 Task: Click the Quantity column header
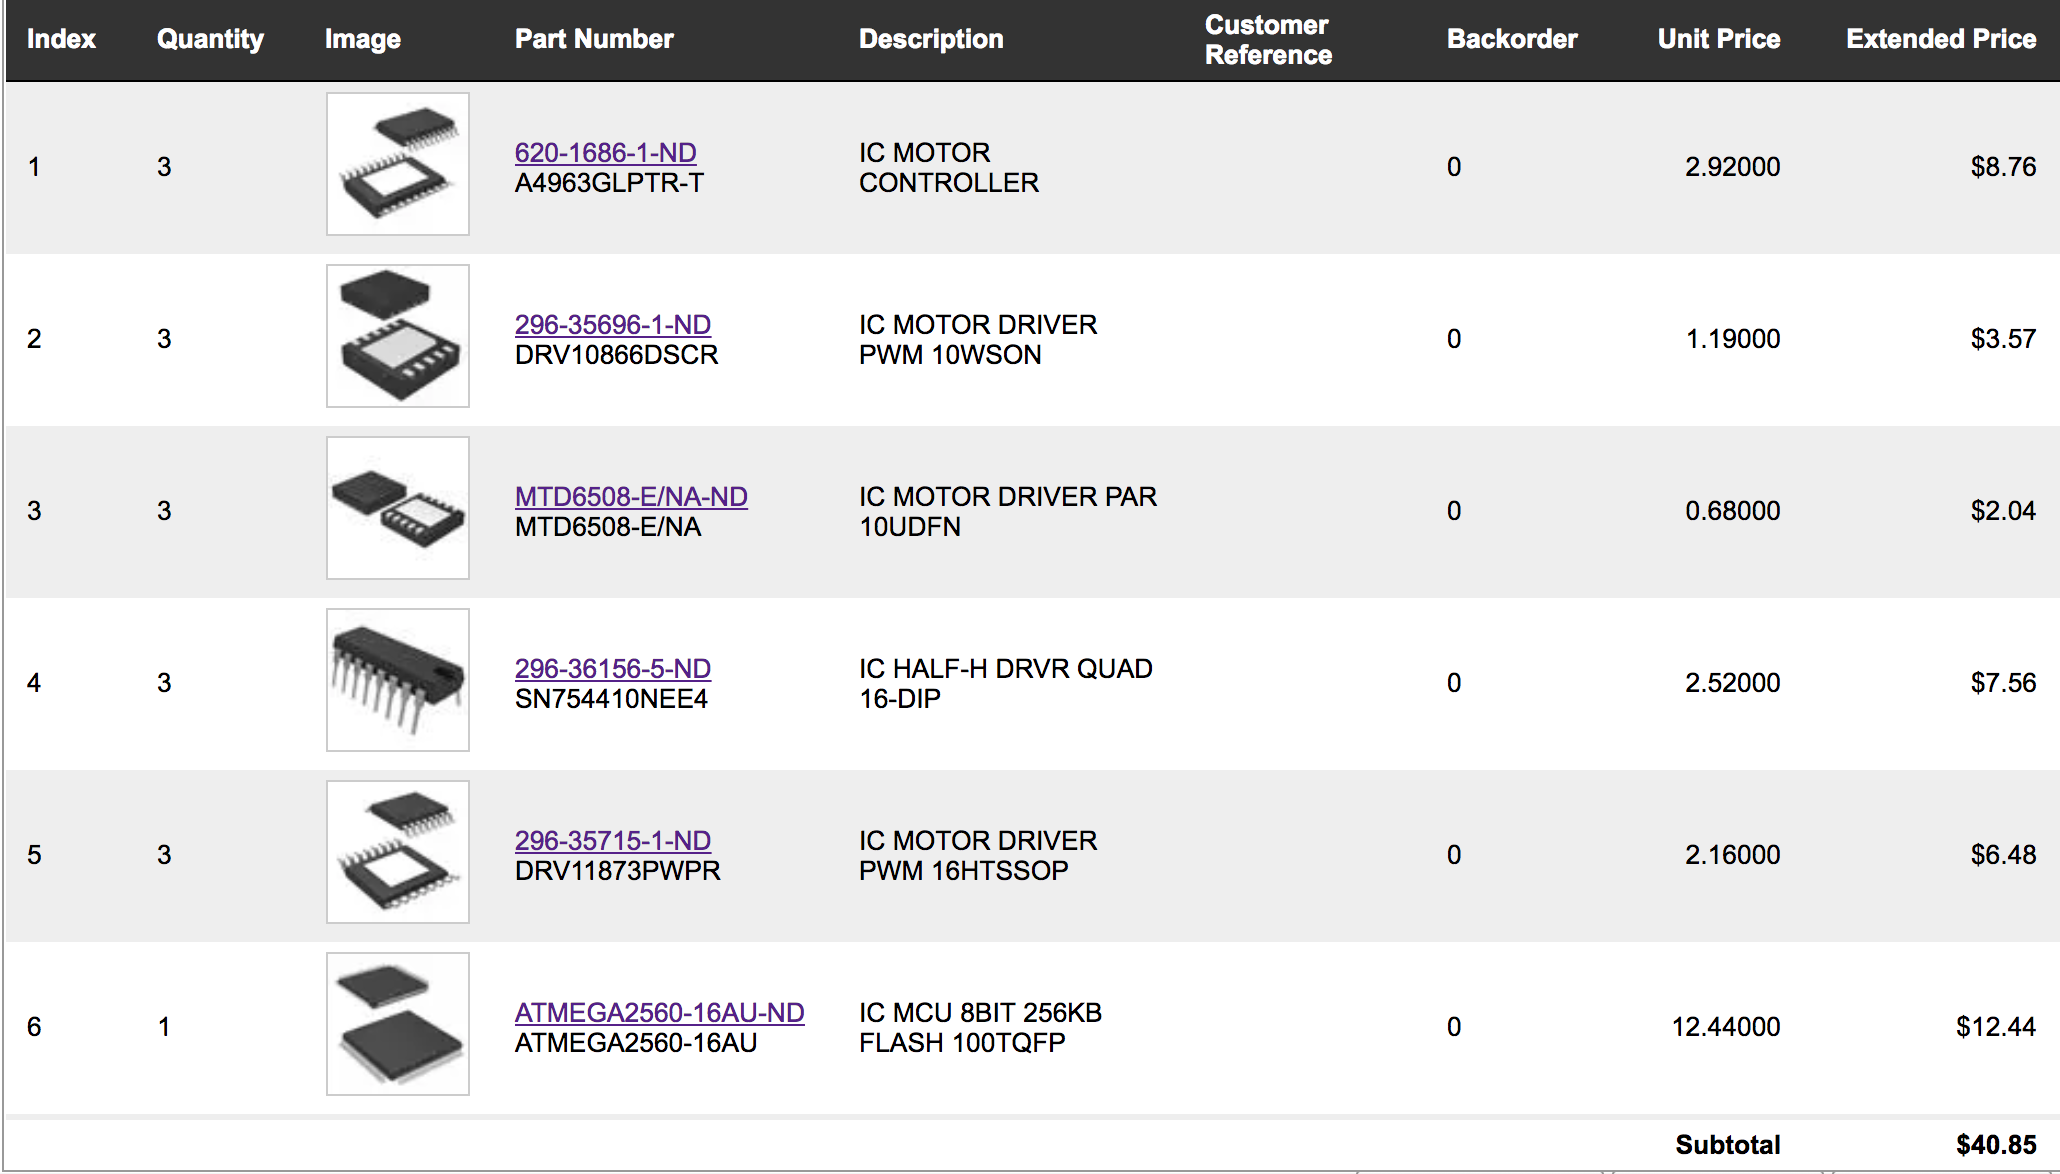click(x=210, y=39)
